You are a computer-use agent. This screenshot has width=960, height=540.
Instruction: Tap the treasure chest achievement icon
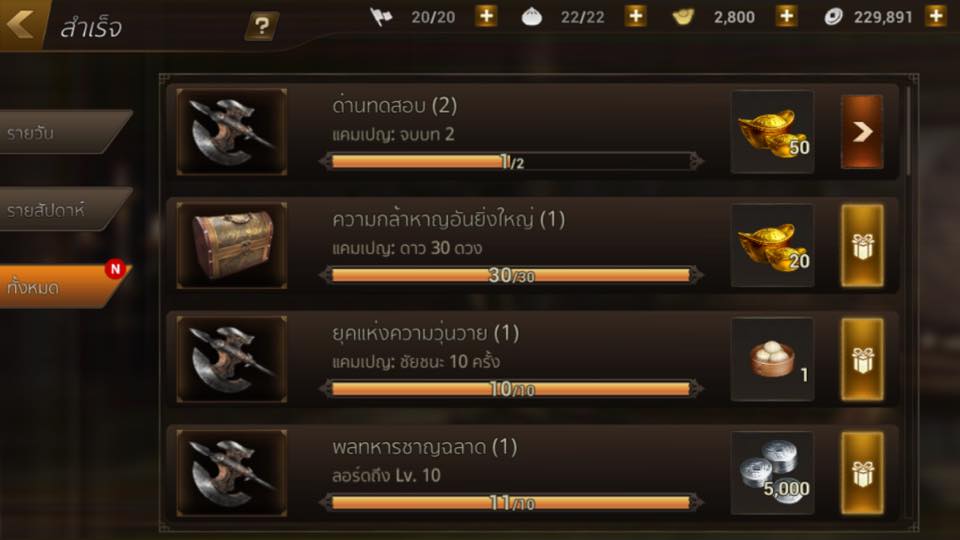coord(231,246)
